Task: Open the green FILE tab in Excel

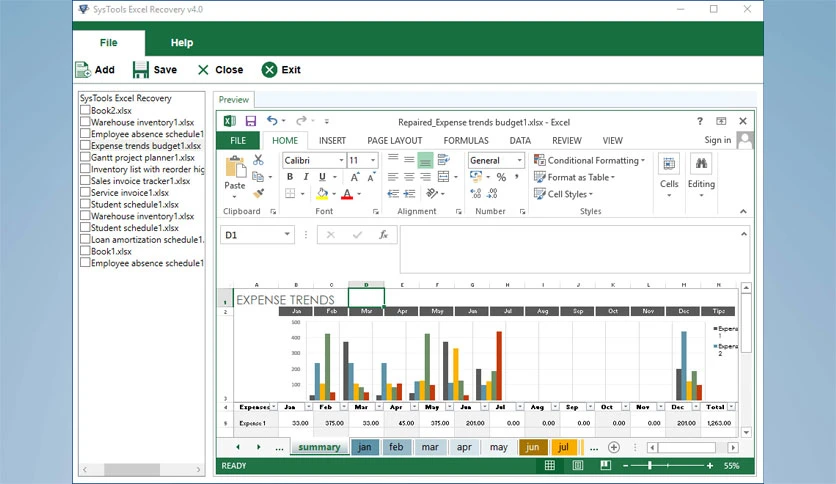Action: [238, 141]
